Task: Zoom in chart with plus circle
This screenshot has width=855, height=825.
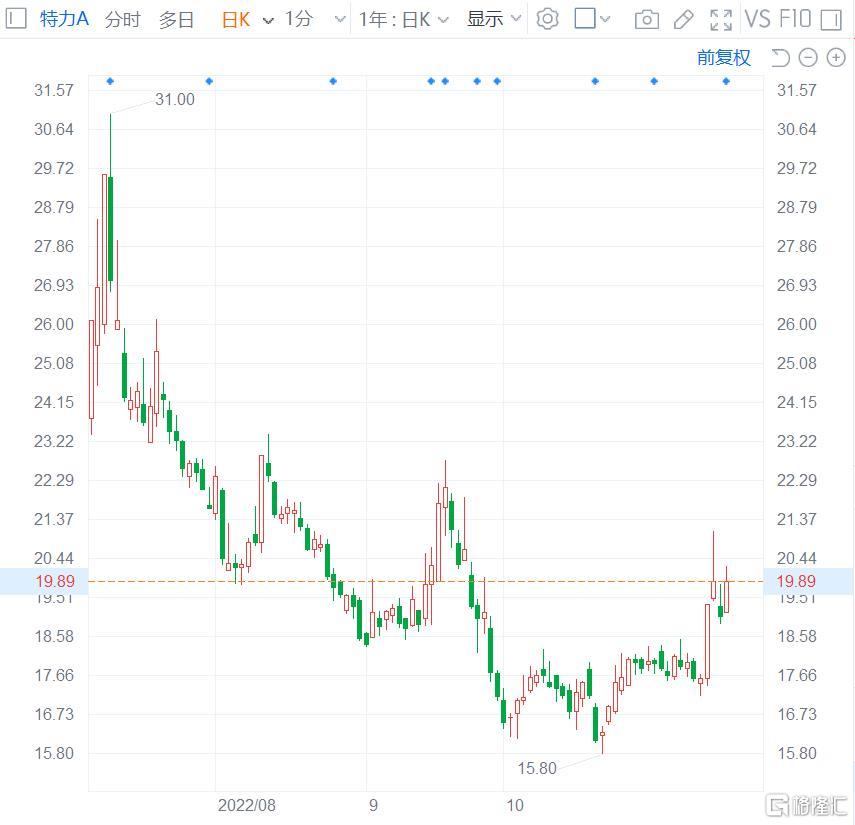Action: click(x=836, y=57)
